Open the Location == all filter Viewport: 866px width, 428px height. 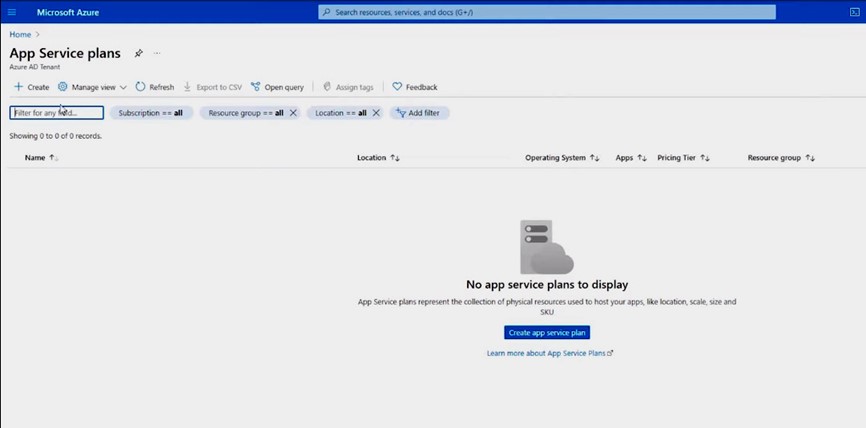coord(341,113)
